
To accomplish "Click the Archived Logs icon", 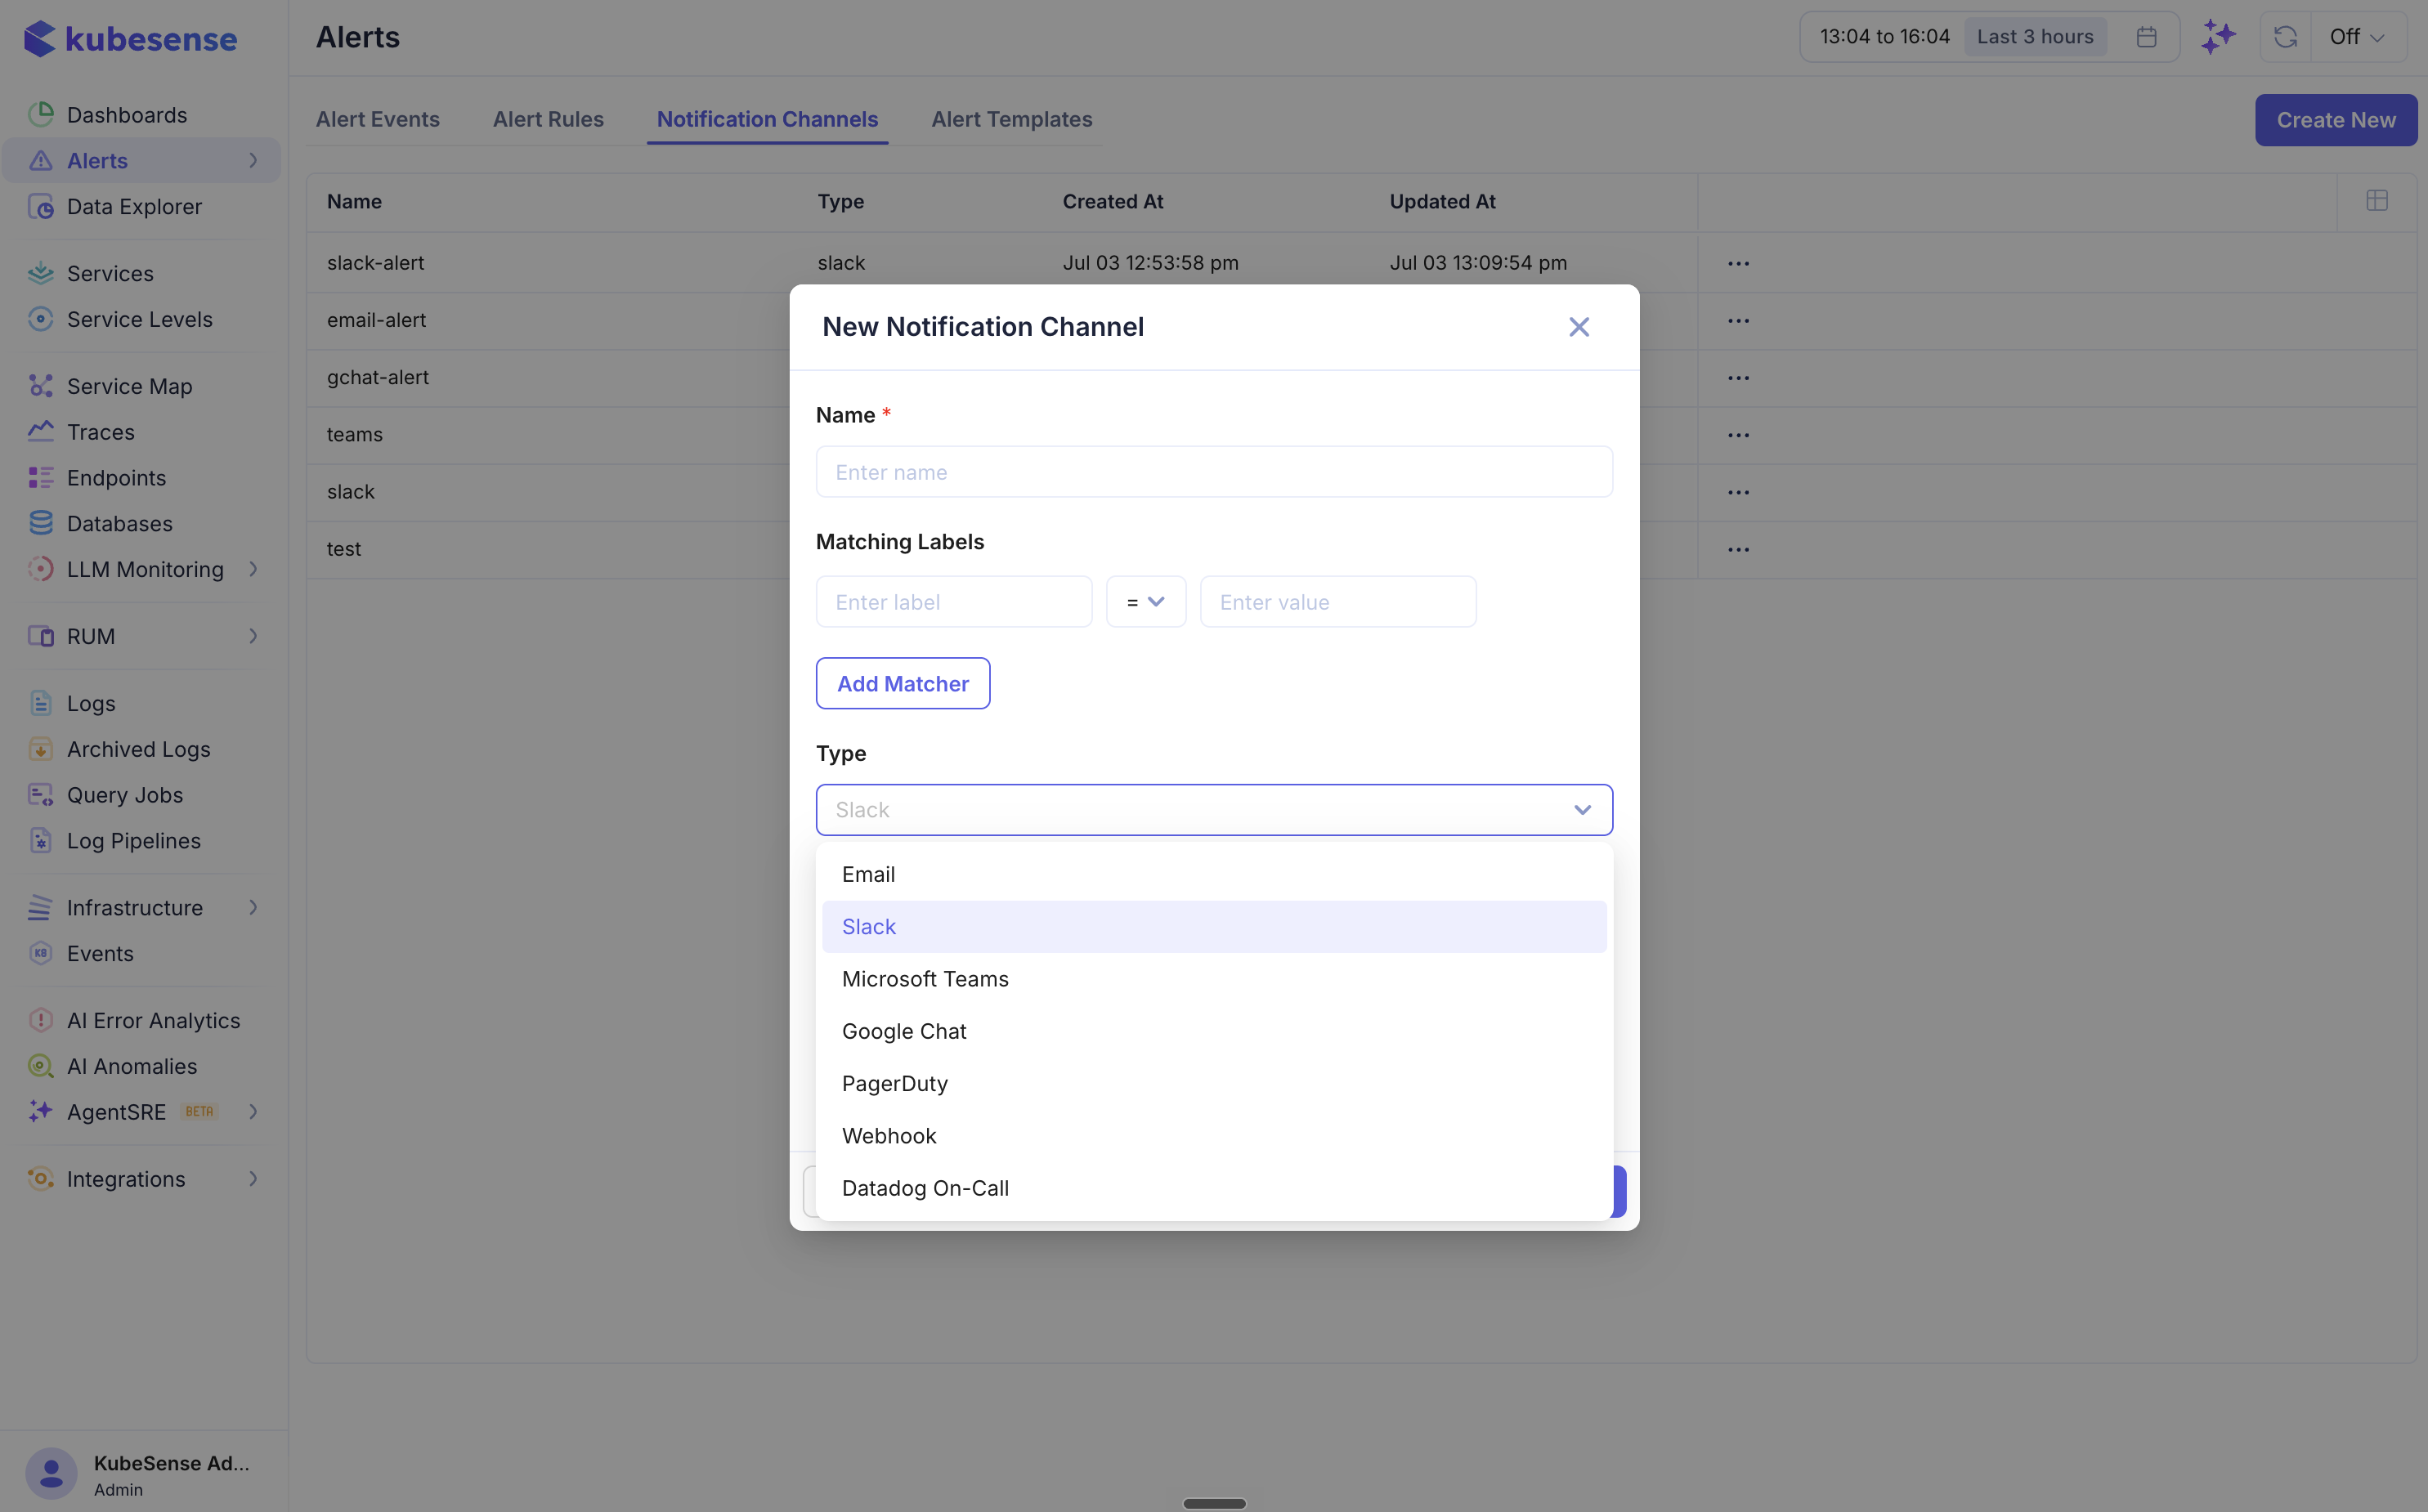I will tap(41, 749).
